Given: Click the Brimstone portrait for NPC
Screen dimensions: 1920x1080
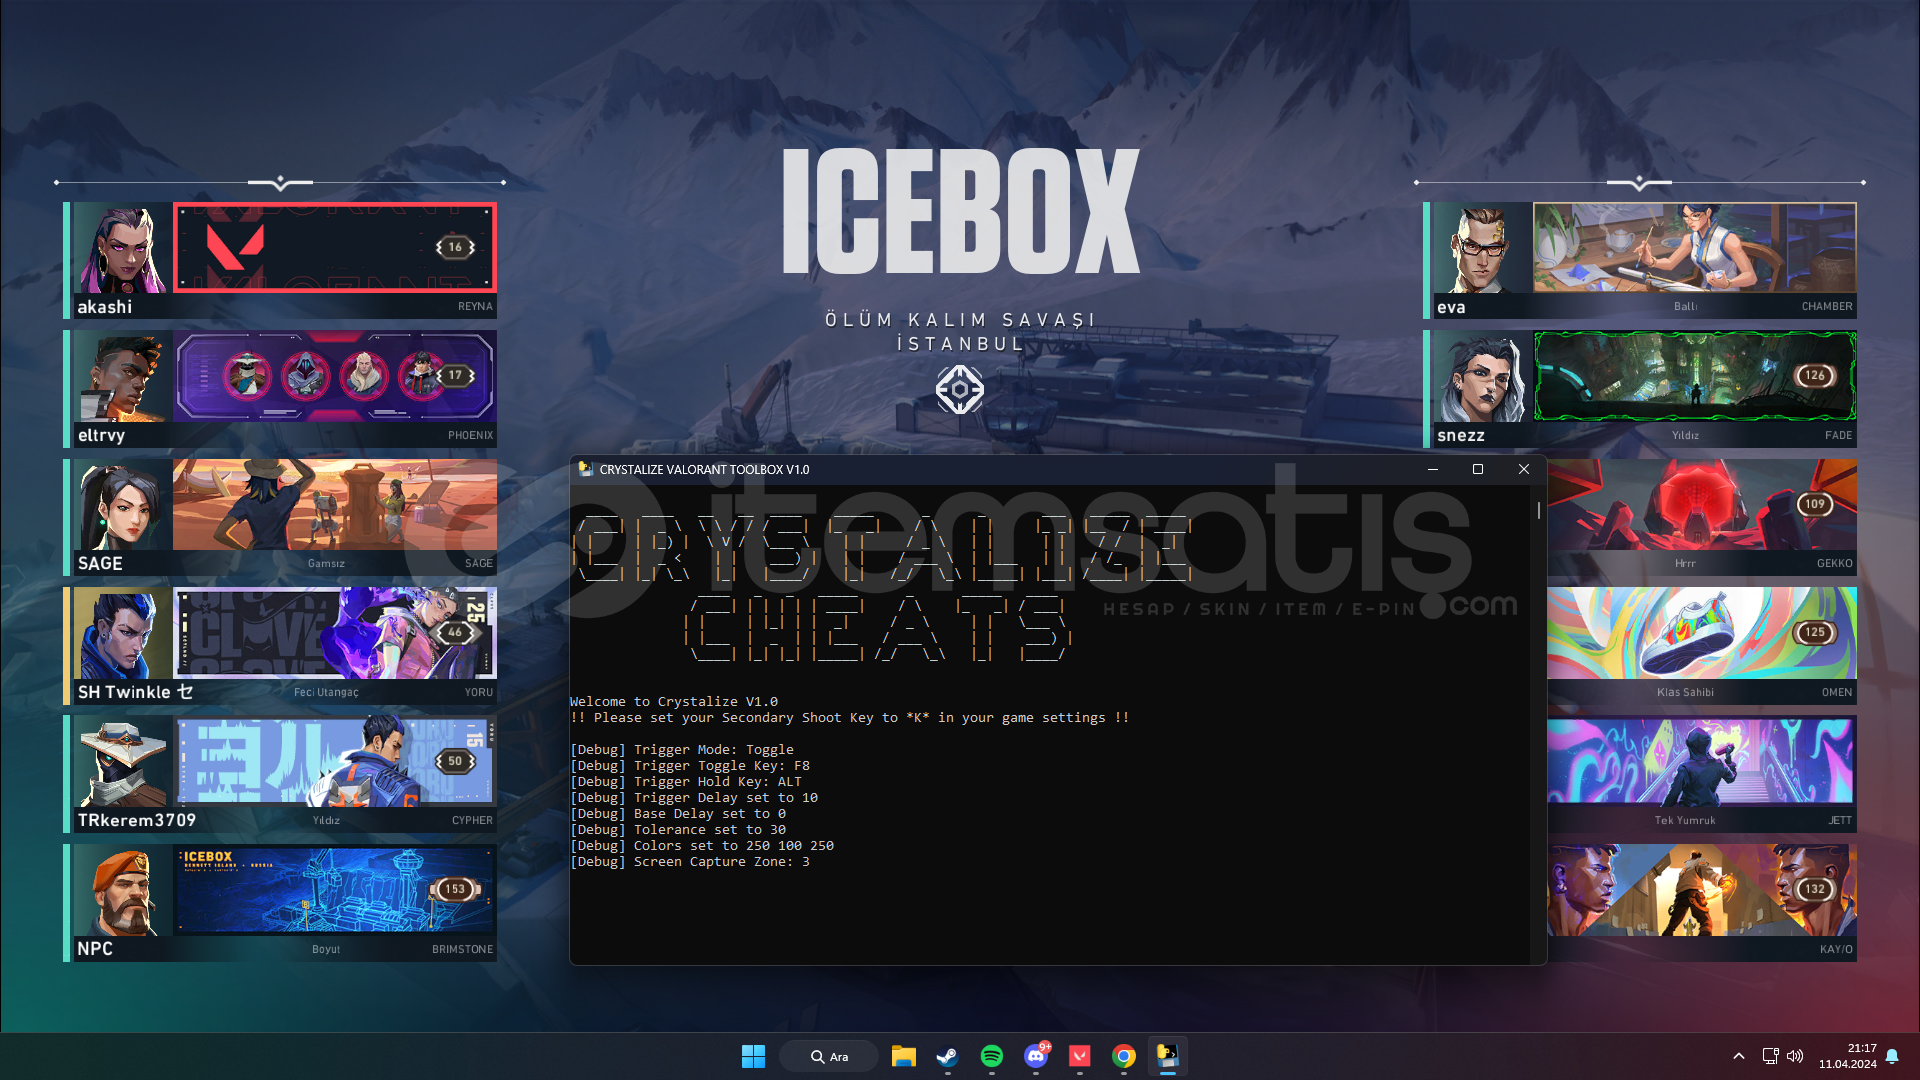Looking at the screenshot, I should pos(122,891).
